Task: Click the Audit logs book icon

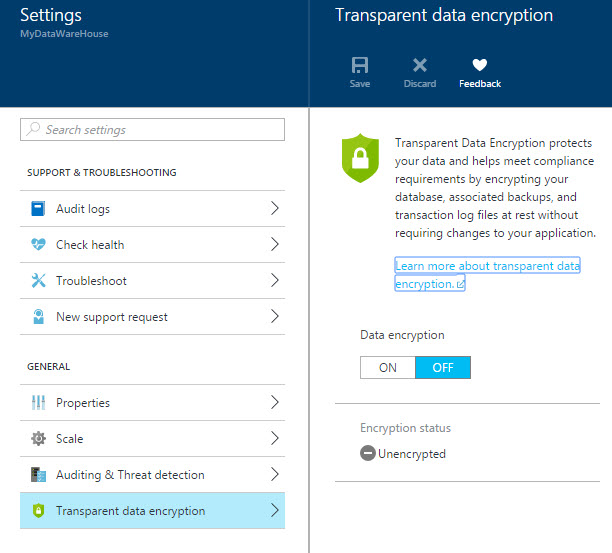Action: [38, 209]
